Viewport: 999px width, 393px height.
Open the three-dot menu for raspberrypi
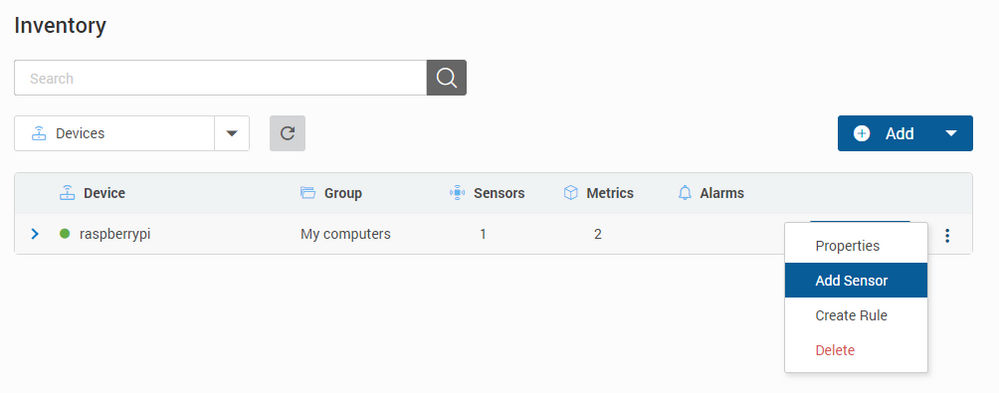click(947, 235)
